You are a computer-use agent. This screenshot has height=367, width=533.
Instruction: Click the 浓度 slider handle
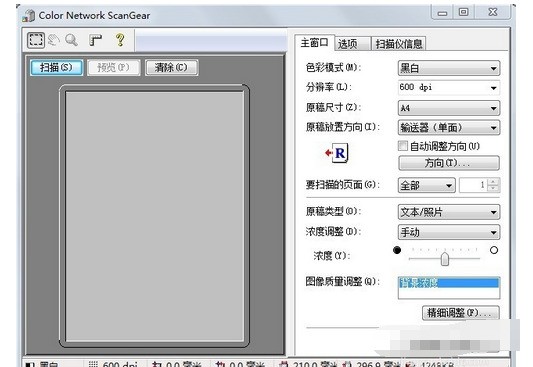pos(445,259)
